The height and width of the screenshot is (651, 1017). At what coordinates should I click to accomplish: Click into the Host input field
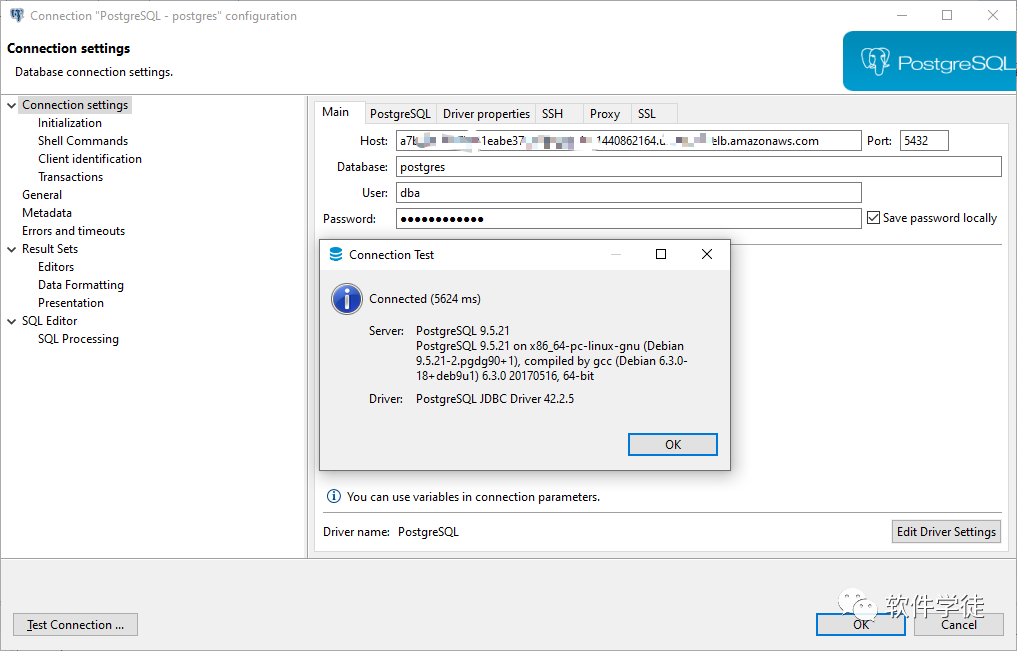click(628, 141)
